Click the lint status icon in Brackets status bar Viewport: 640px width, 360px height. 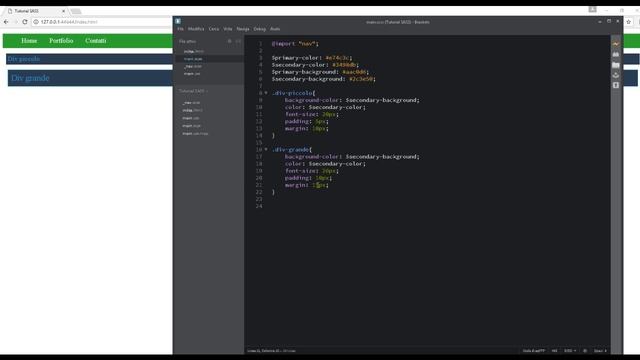click(585, 351)
